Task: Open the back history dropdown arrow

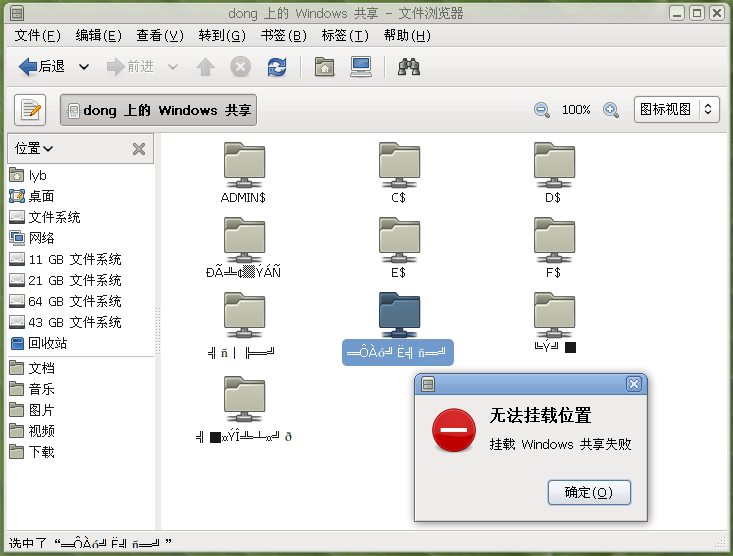Action: point(84,67)
